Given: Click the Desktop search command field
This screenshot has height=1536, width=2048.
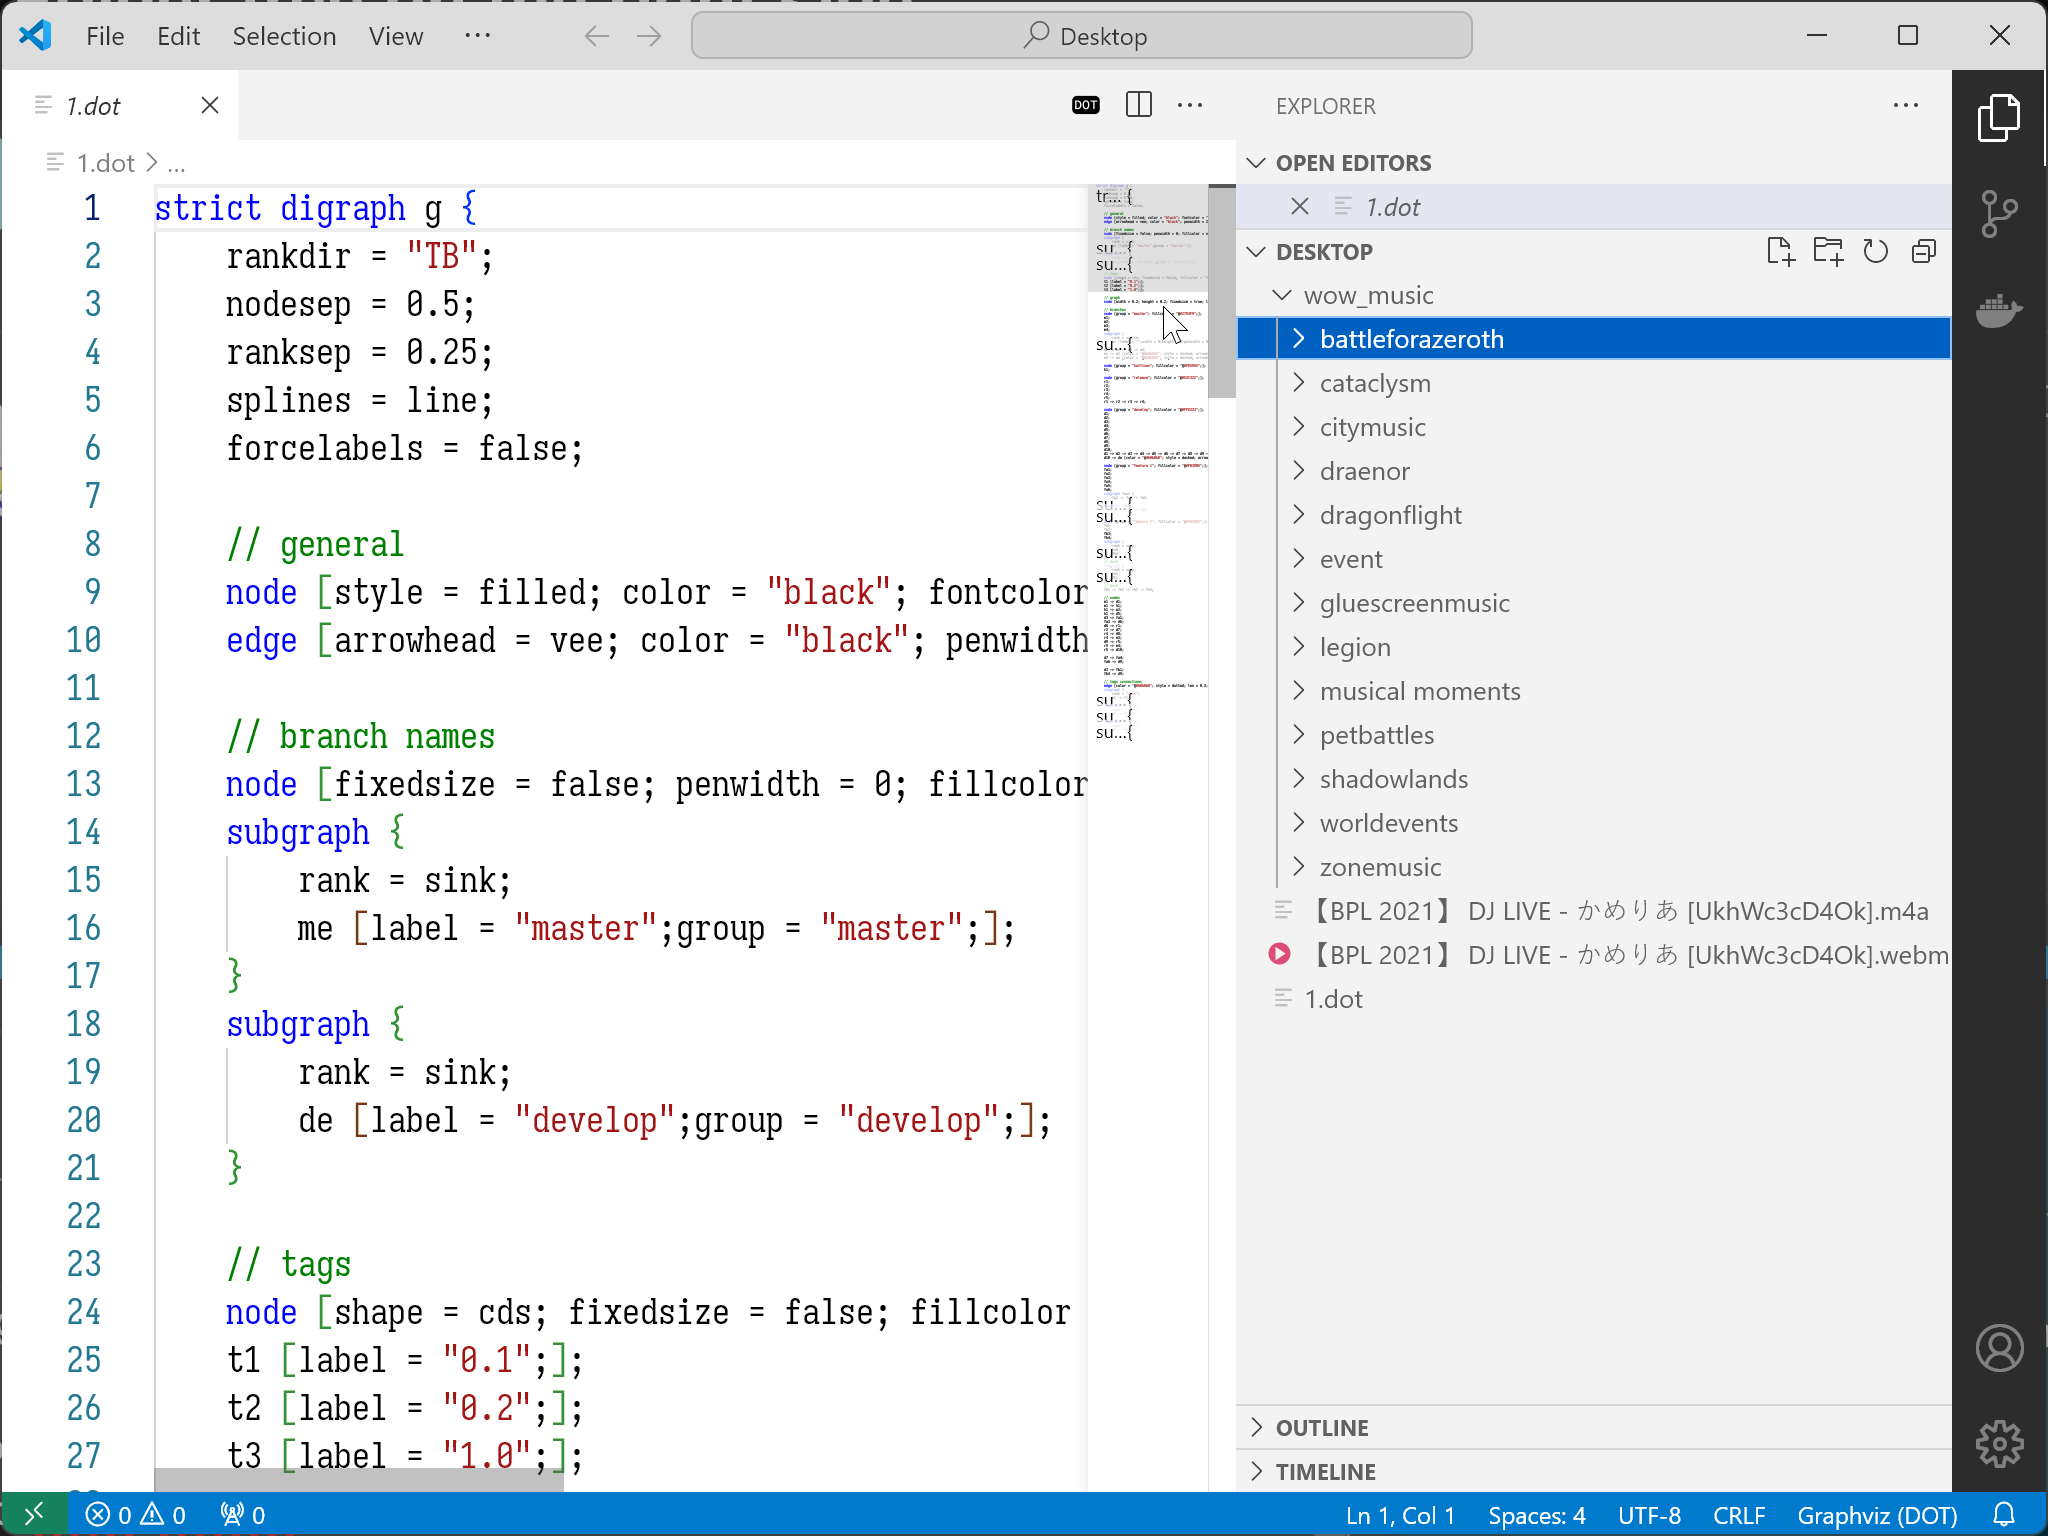Looking at the screenshot, I should (1081, 36).
